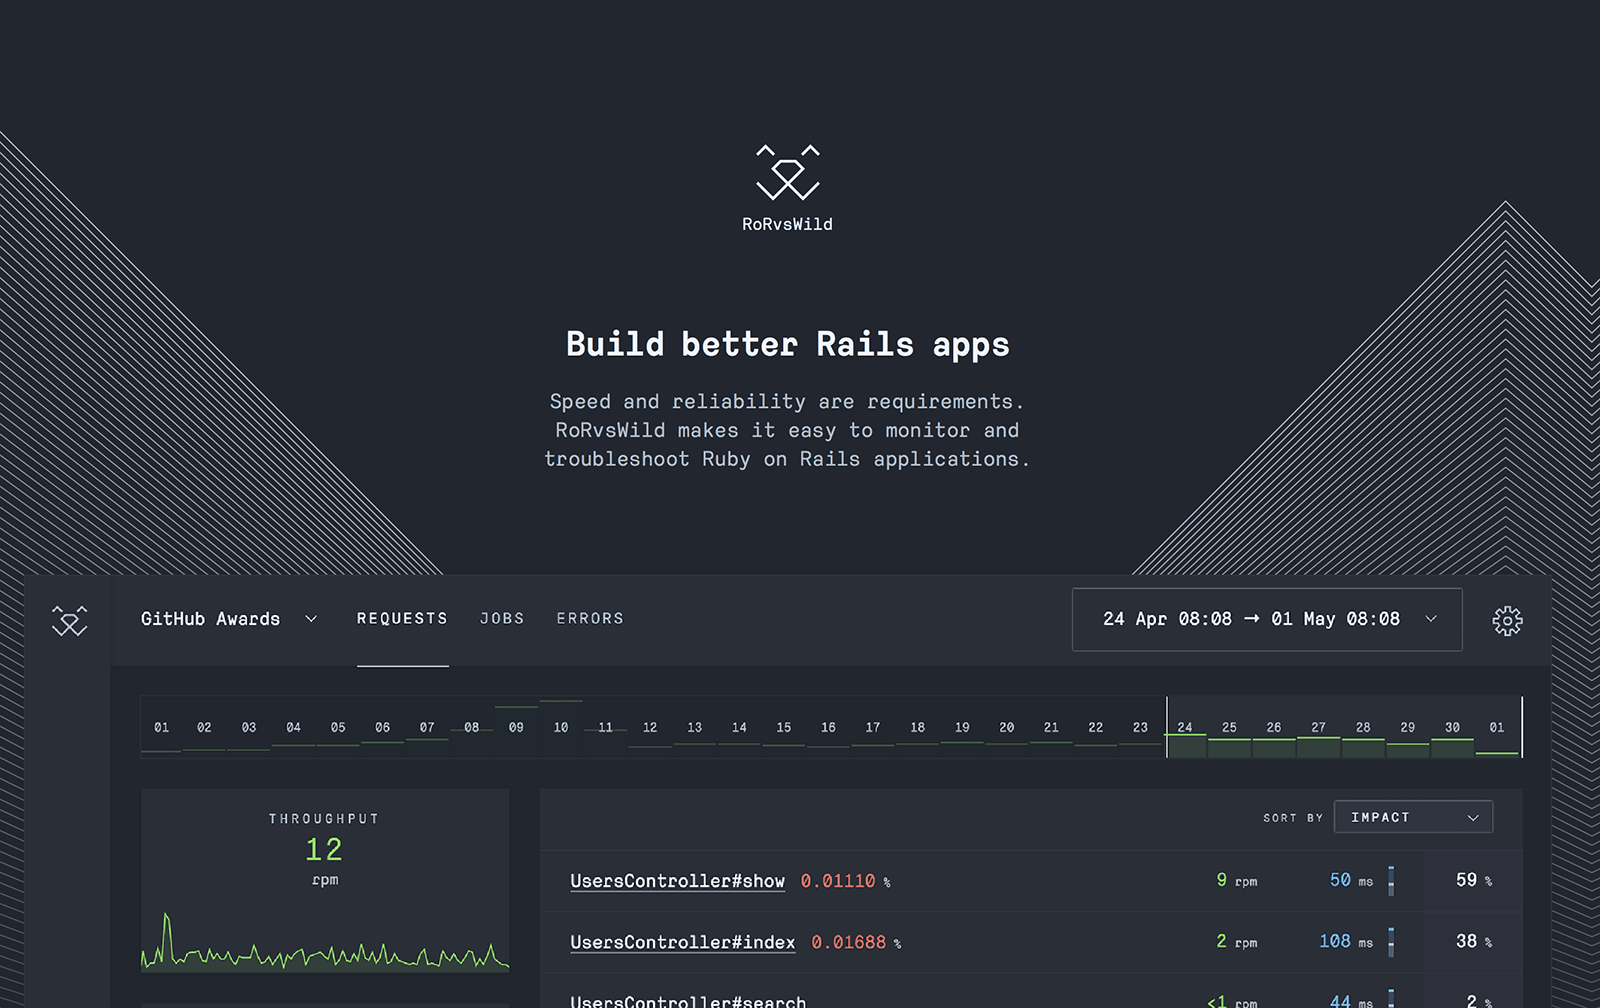Viewport: 1600px width, 1008px height.
Task: Select day 17 on the timeline
Action: [873, 727]
